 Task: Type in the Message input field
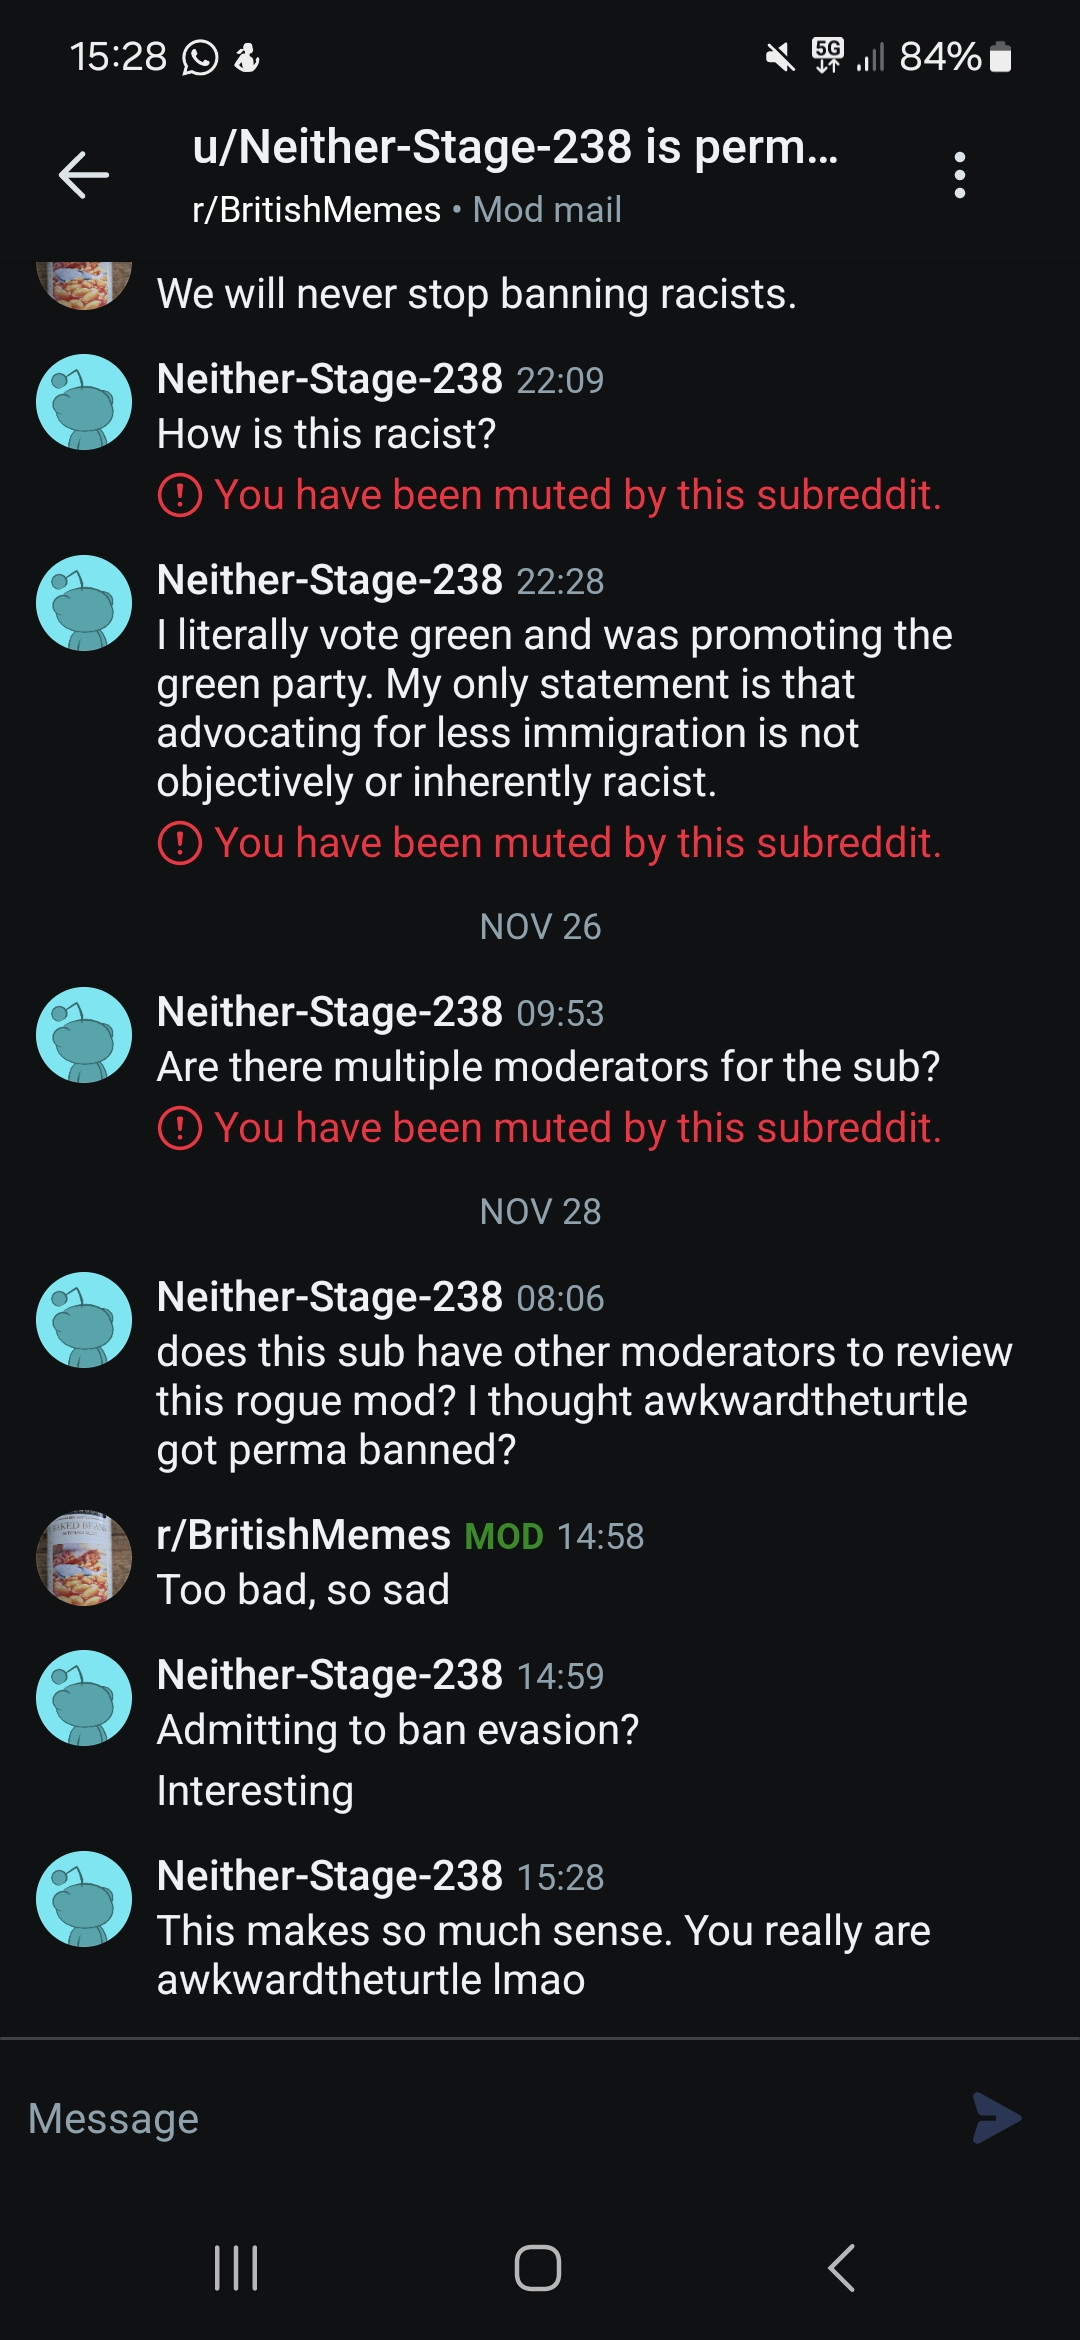coord(480,2117)
